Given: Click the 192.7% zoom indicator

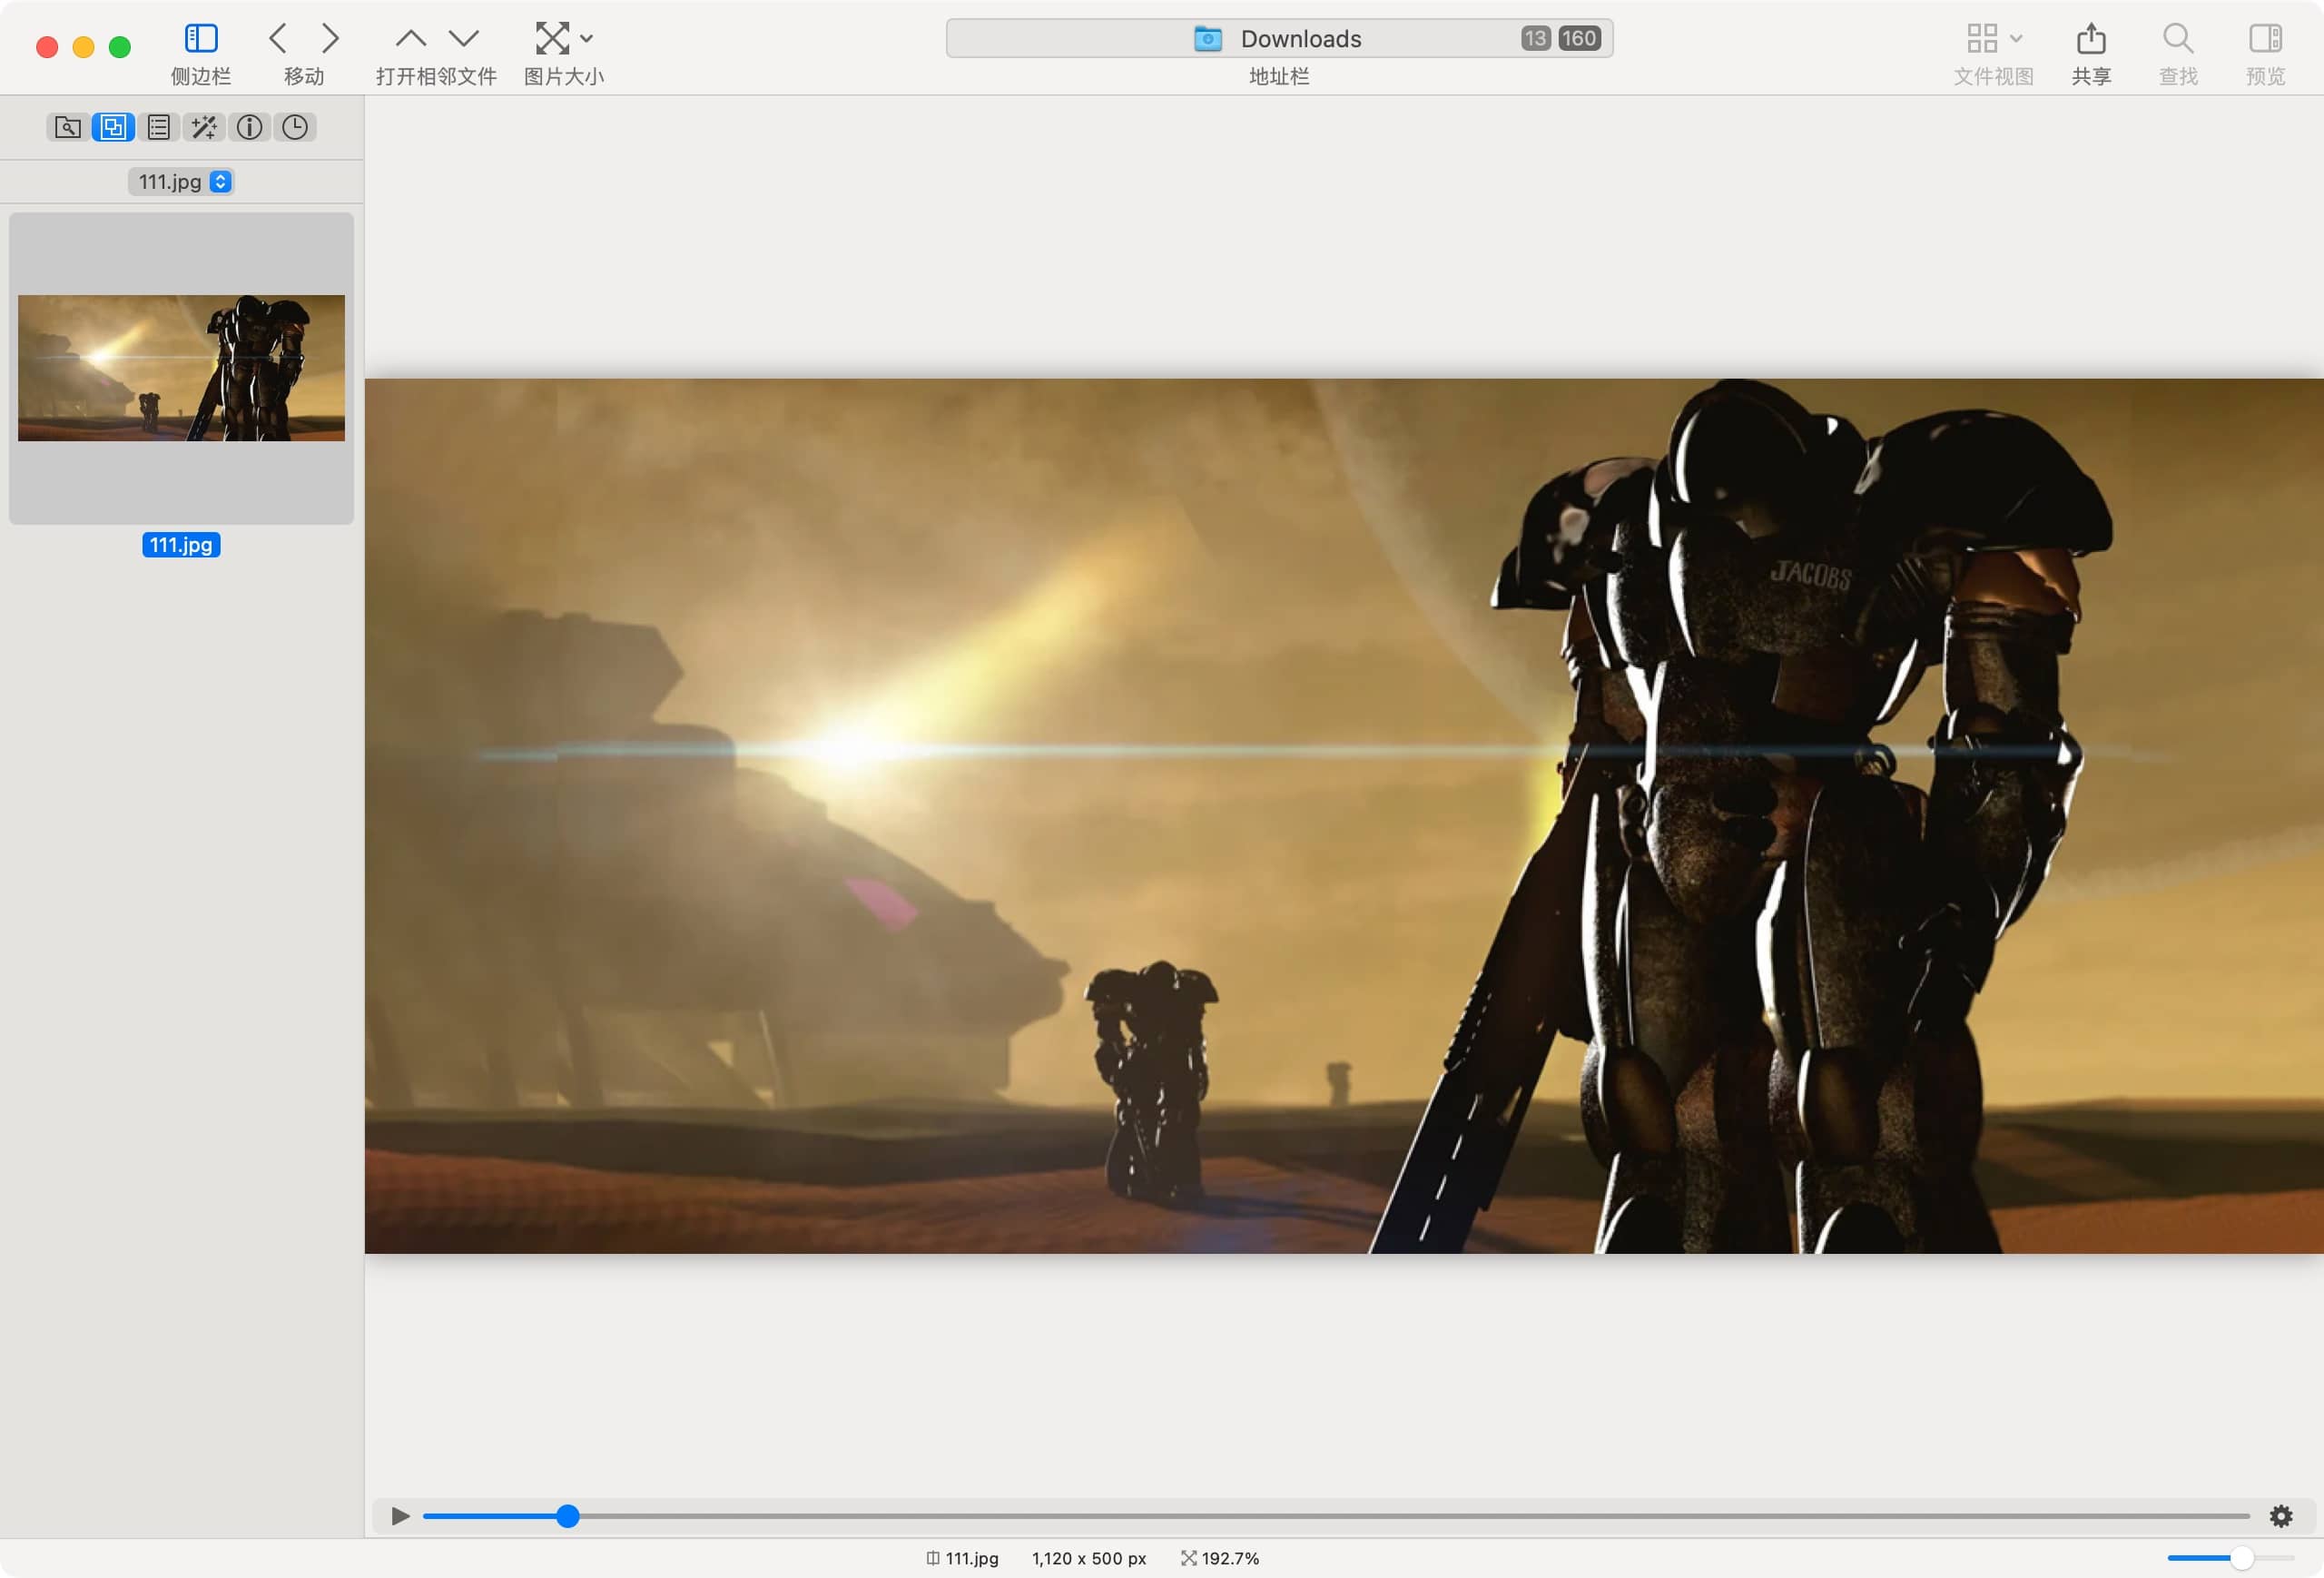Looking at the screenshot, I should tap(1219, 1558).
